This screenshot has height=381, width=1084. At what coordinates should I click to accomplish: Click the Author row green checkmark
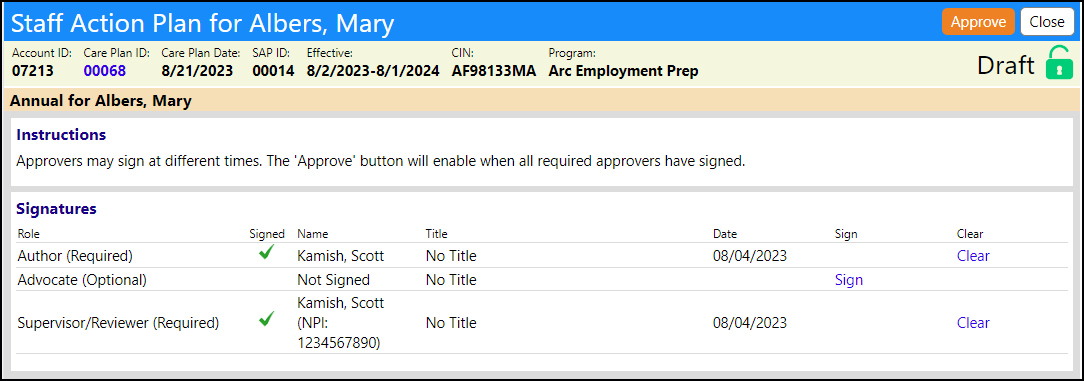pyautogui.click(x=266, y=254)
